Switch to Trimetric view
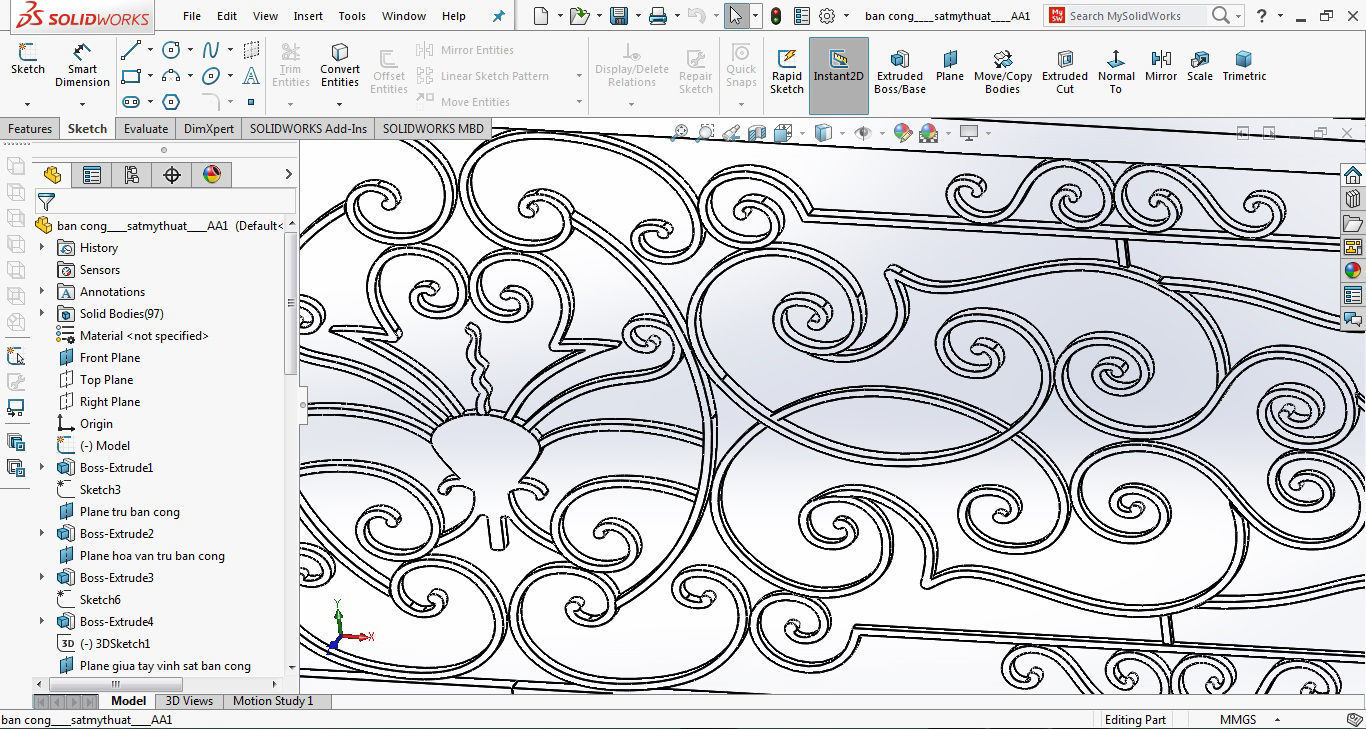 pos(1244,65)
